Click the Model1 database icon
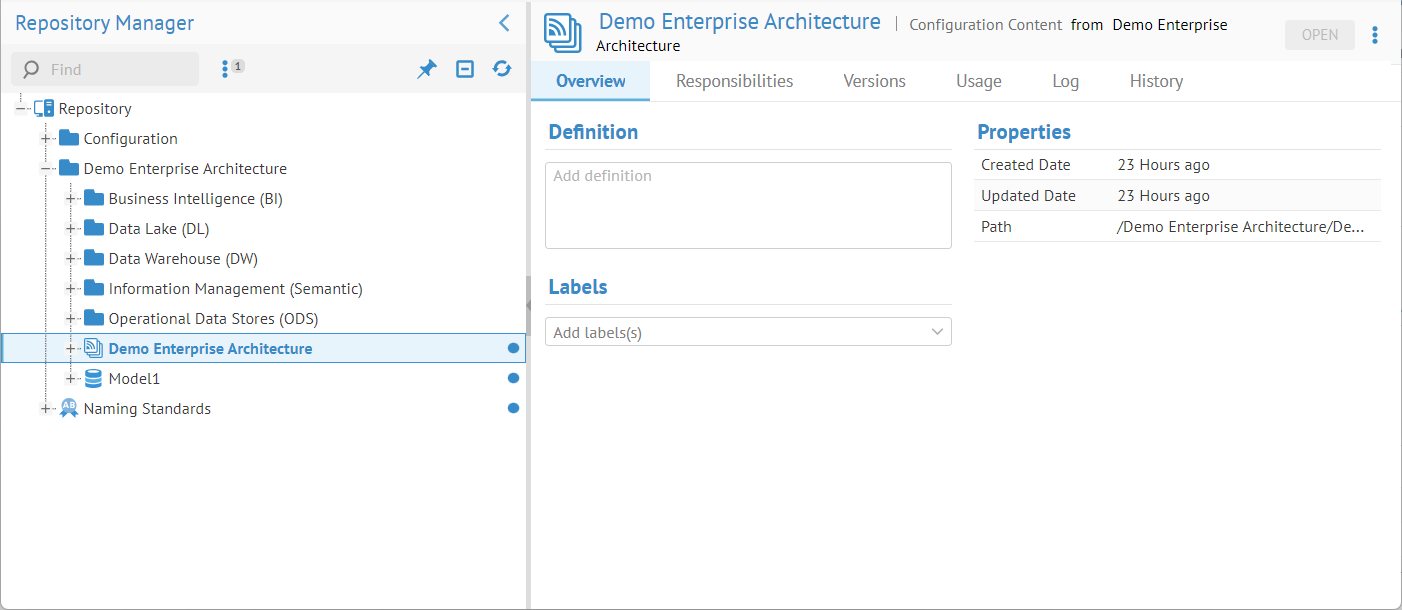 click(93, 378)
